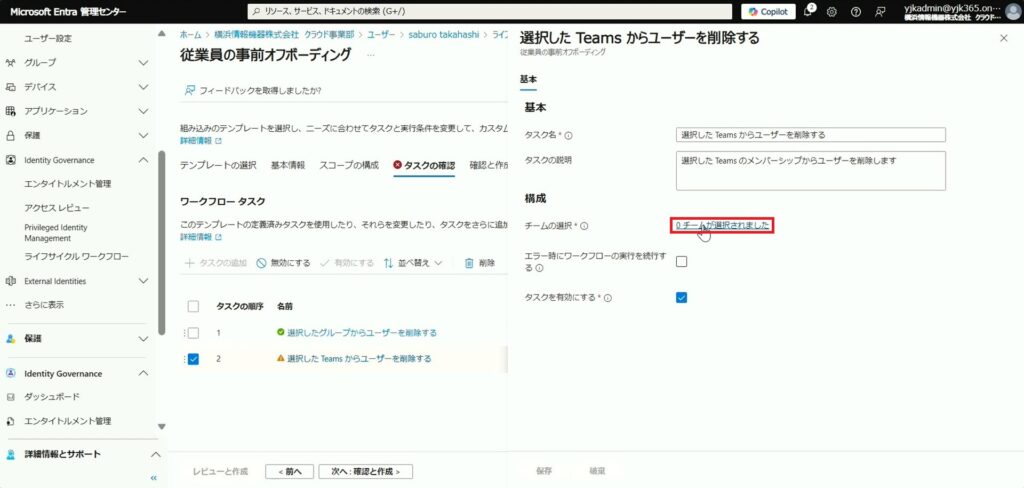Click the 保護 lock icon
Image resolution: width=1024 pixels, height=488 pixels.
coord(10,136)
